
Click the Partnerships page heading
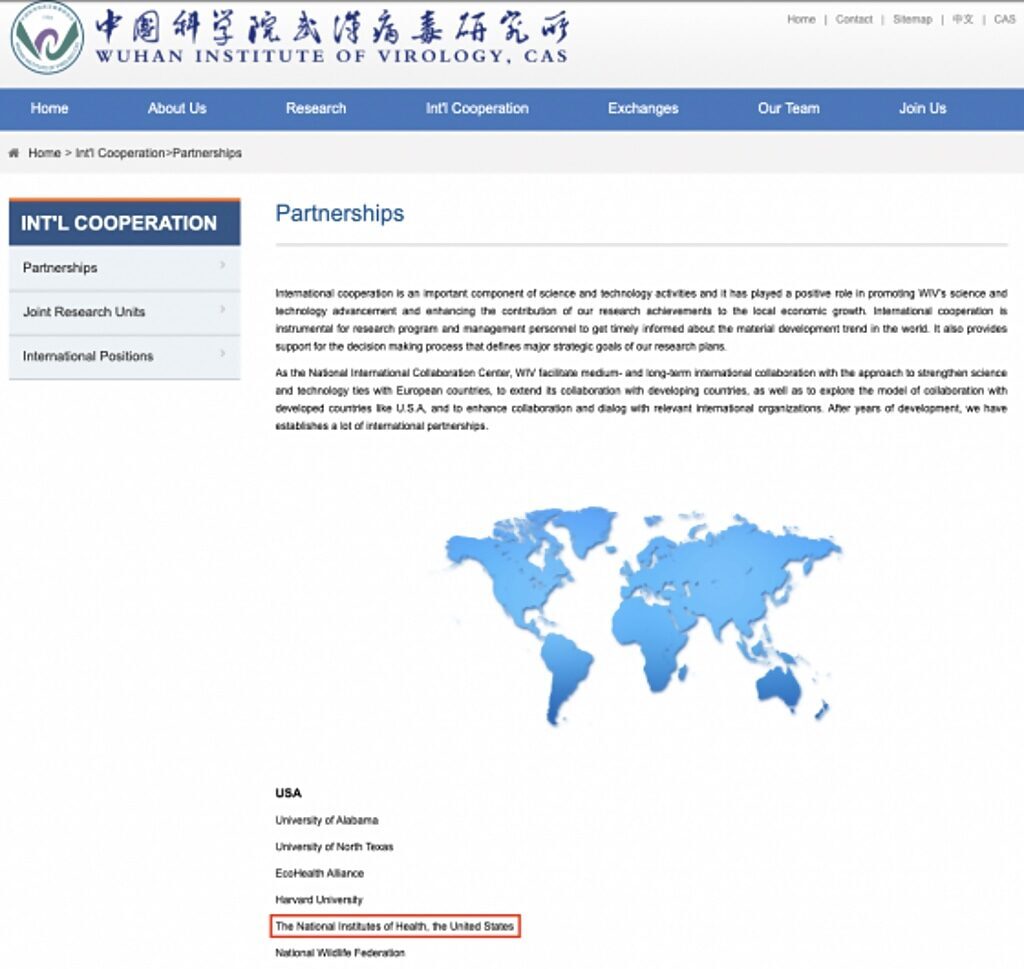point(340,214)
